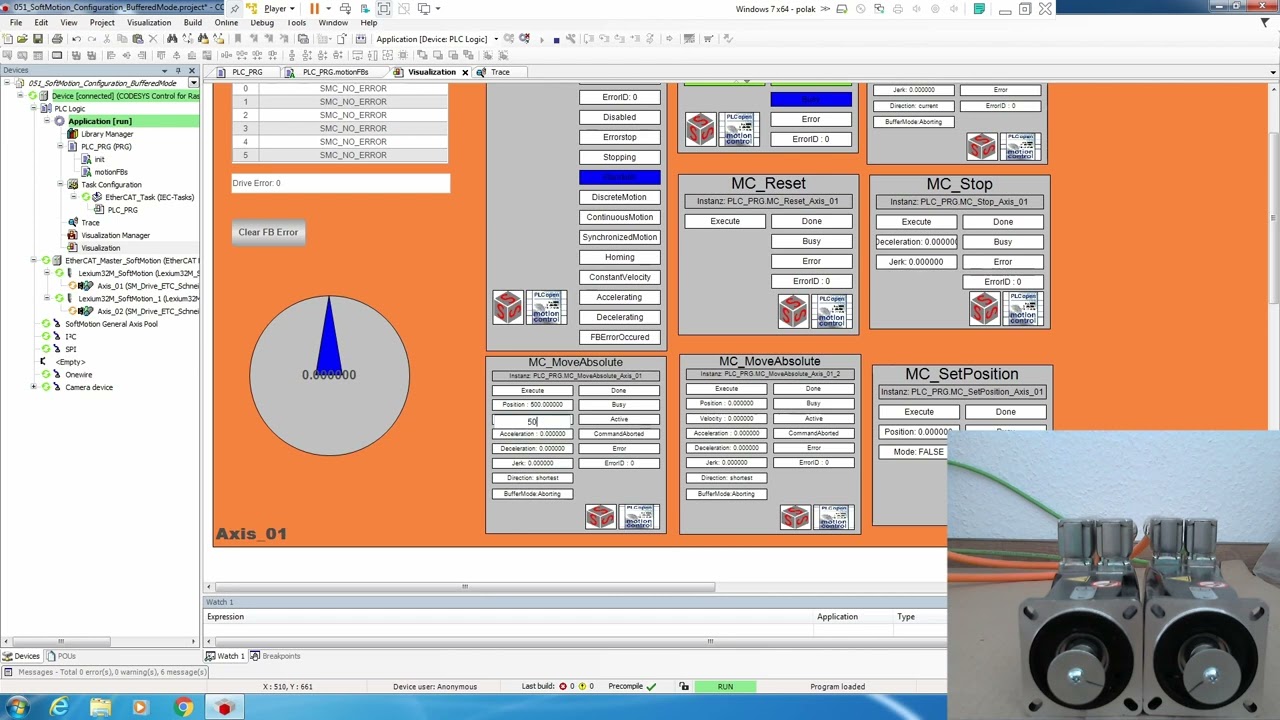Collapse the PLC_PRG (PRG) node
This screenshot has height=720, width=1280.
click(x=59, y=147)
